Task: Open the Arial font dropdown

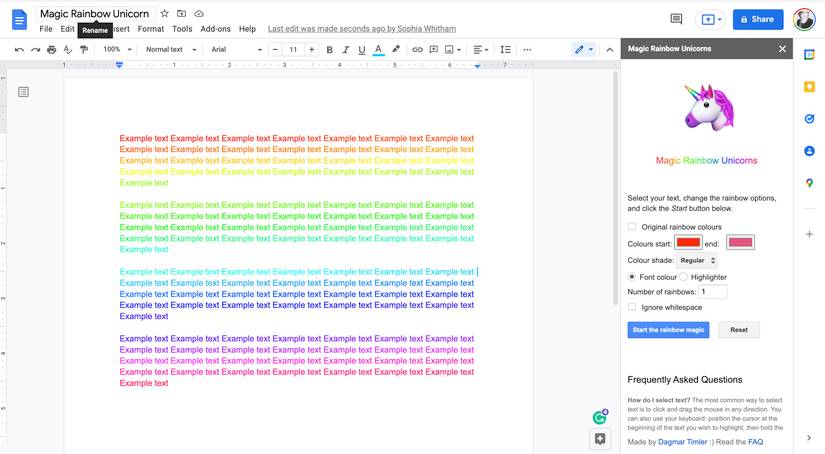Action: [x=236, y=49]
